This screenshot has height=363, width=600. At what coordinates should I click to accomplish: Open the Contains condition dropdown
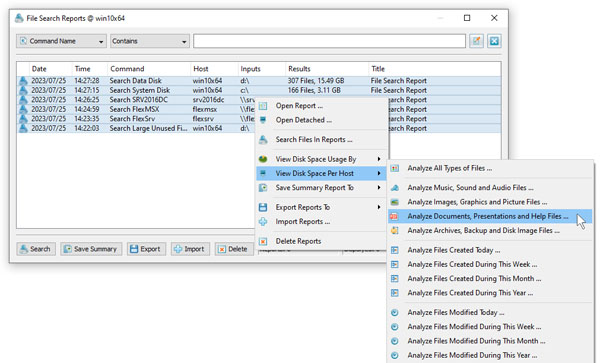[150, 41]
